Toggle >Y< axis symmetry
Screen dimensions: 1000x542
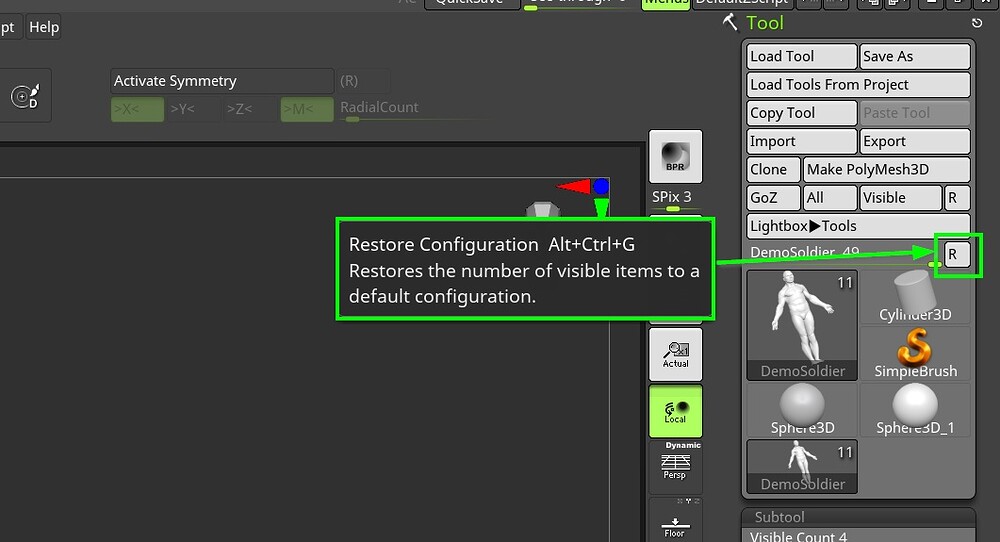click(x=193, y=109)
